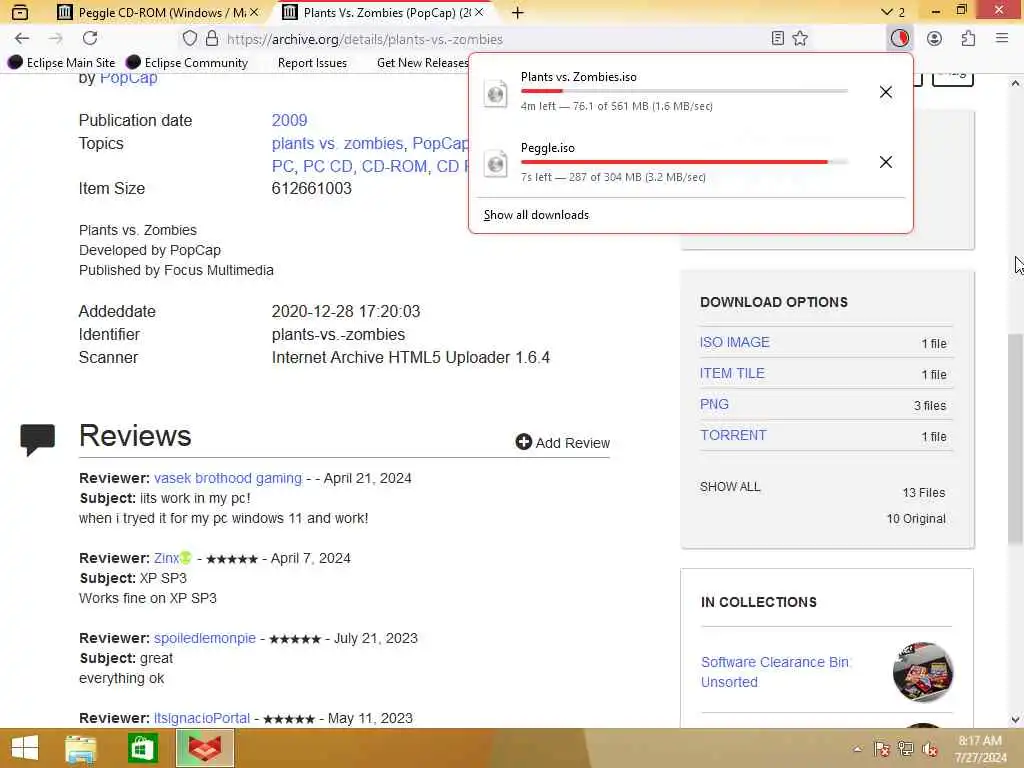Click the scrollbar down arrow
Viewport: 1024px width, 768px height.
1015,720
